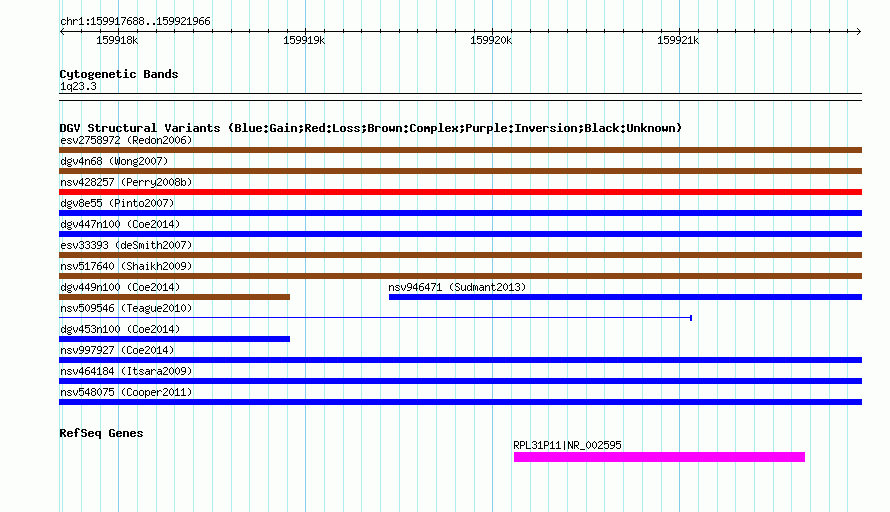Click the Cytogenetic Bands track title
Viewport: 890px width, 512px height.
click(119, 74)
